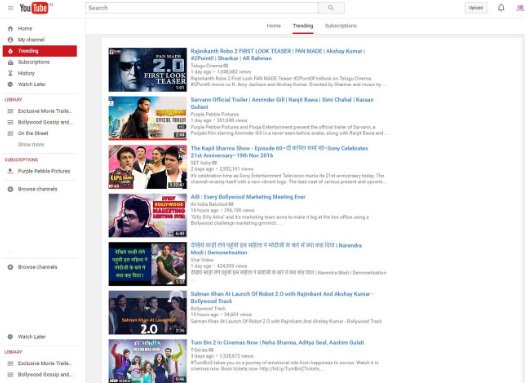Open the SUBSCRIPTIONS heading link
This screenshot has width=525, height=383.
(21, 160)
